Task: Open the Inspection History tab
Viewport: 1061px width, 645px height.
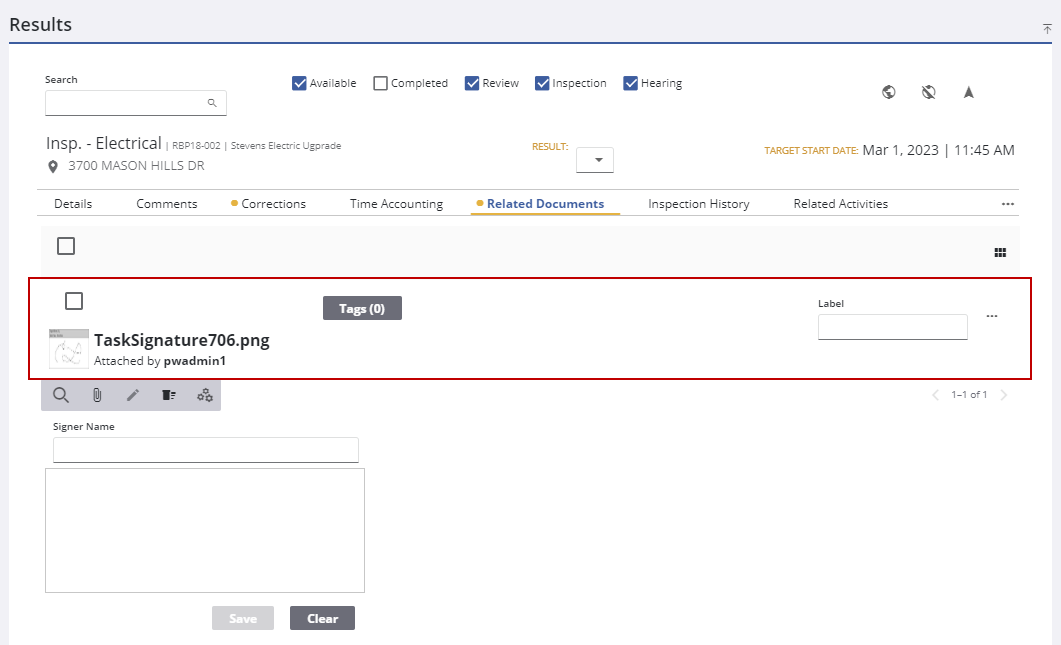Action: click(x=698, y=204)
